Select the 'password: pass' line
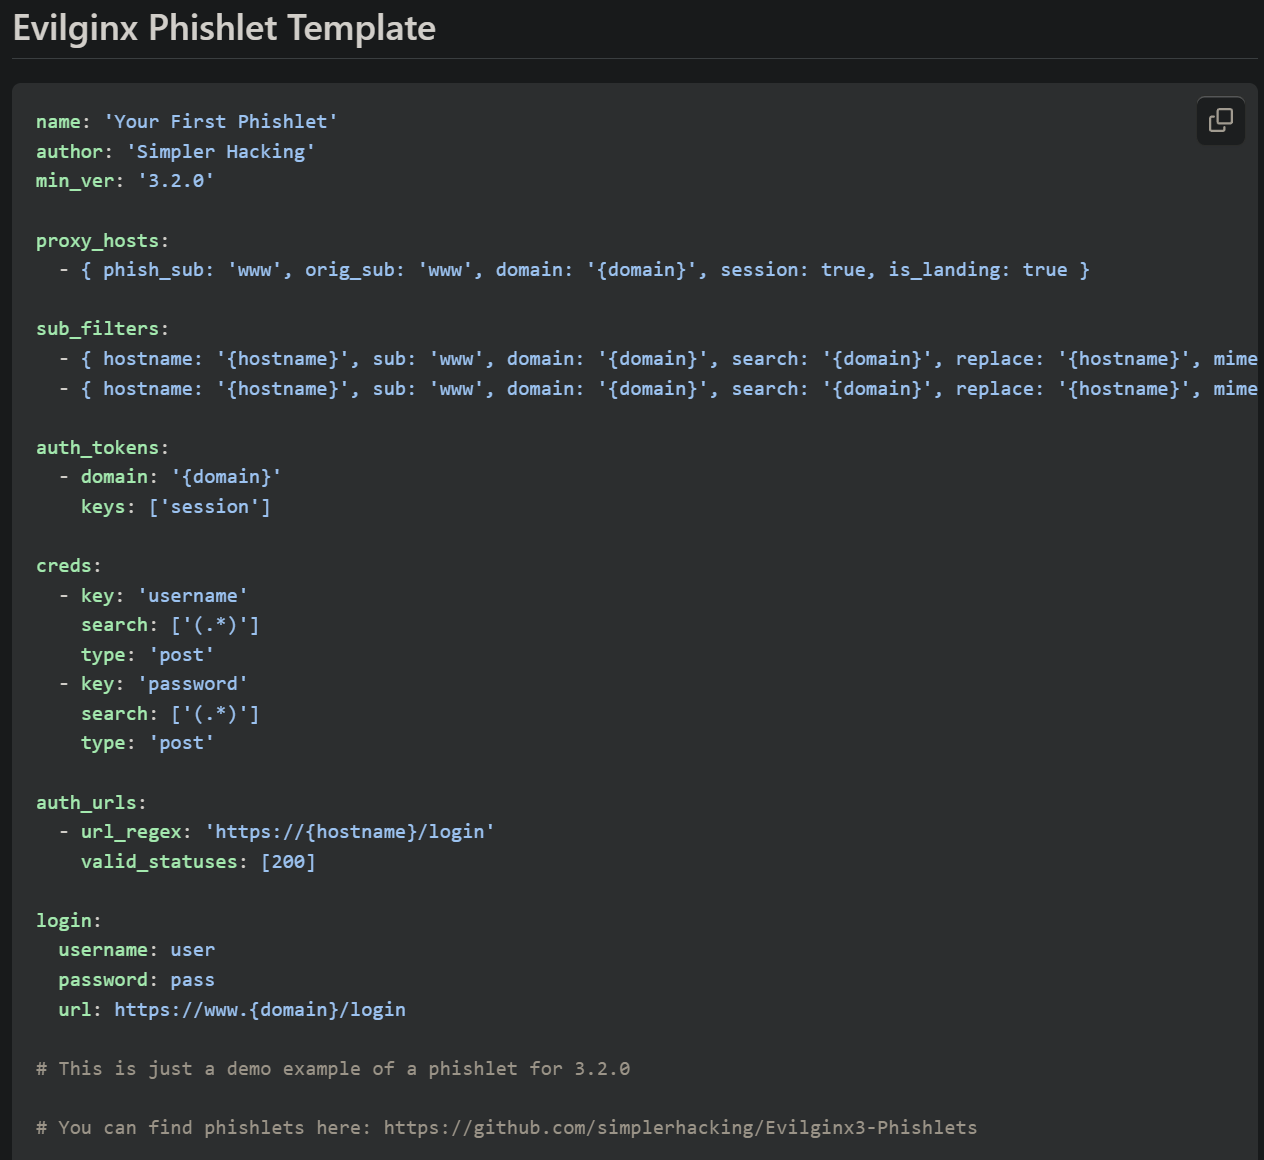Image resolution: width=1264 pixels, height=1160 pixels. 137,980
